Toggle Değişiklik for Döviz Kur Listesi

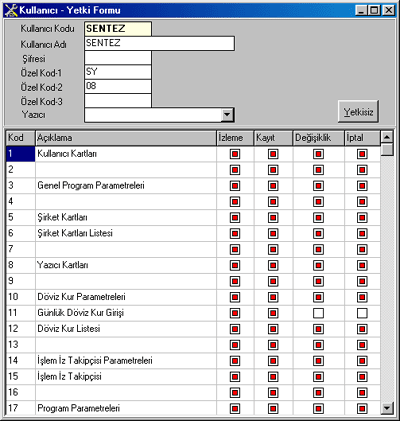tap(318, 329)
